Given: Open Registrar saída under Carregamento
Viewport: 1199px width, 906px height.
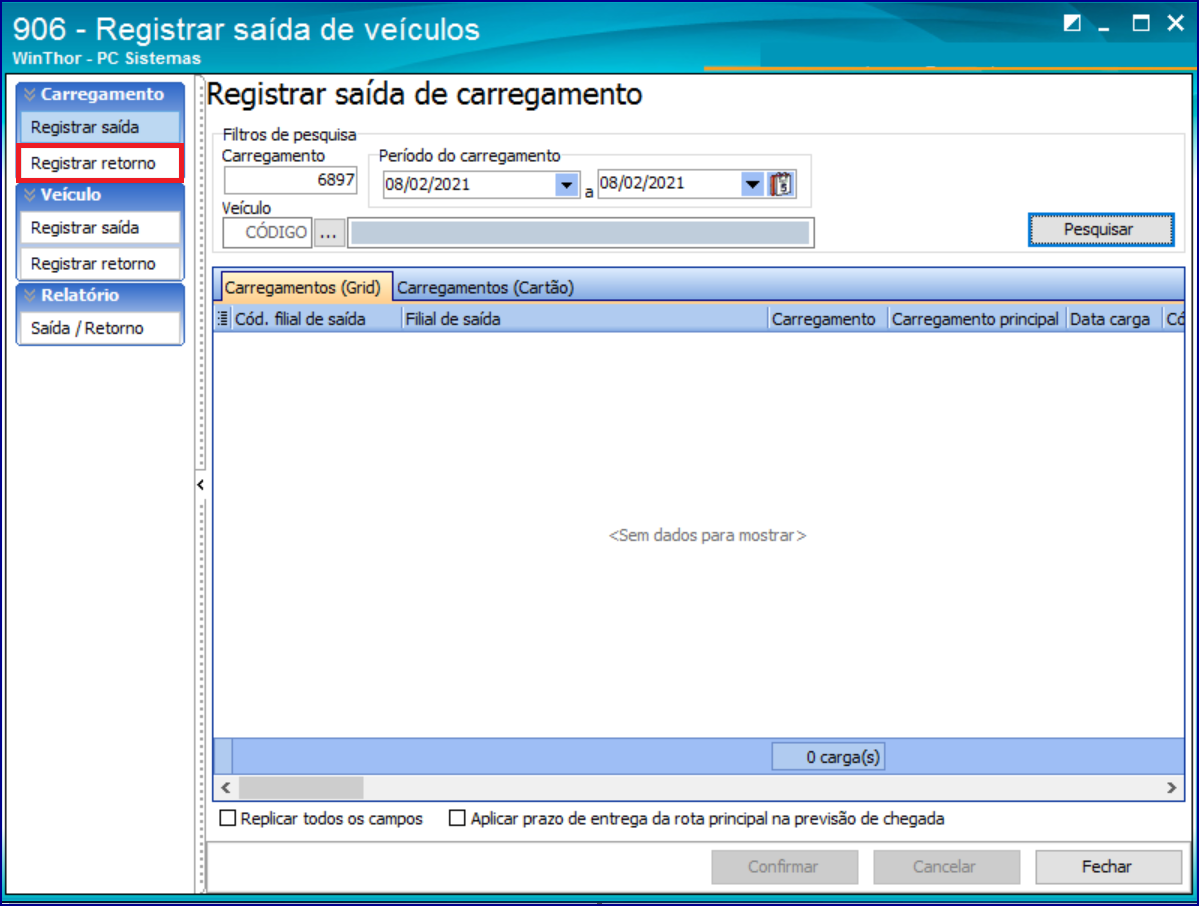Looking at the screenshot, I should [100, 127].
